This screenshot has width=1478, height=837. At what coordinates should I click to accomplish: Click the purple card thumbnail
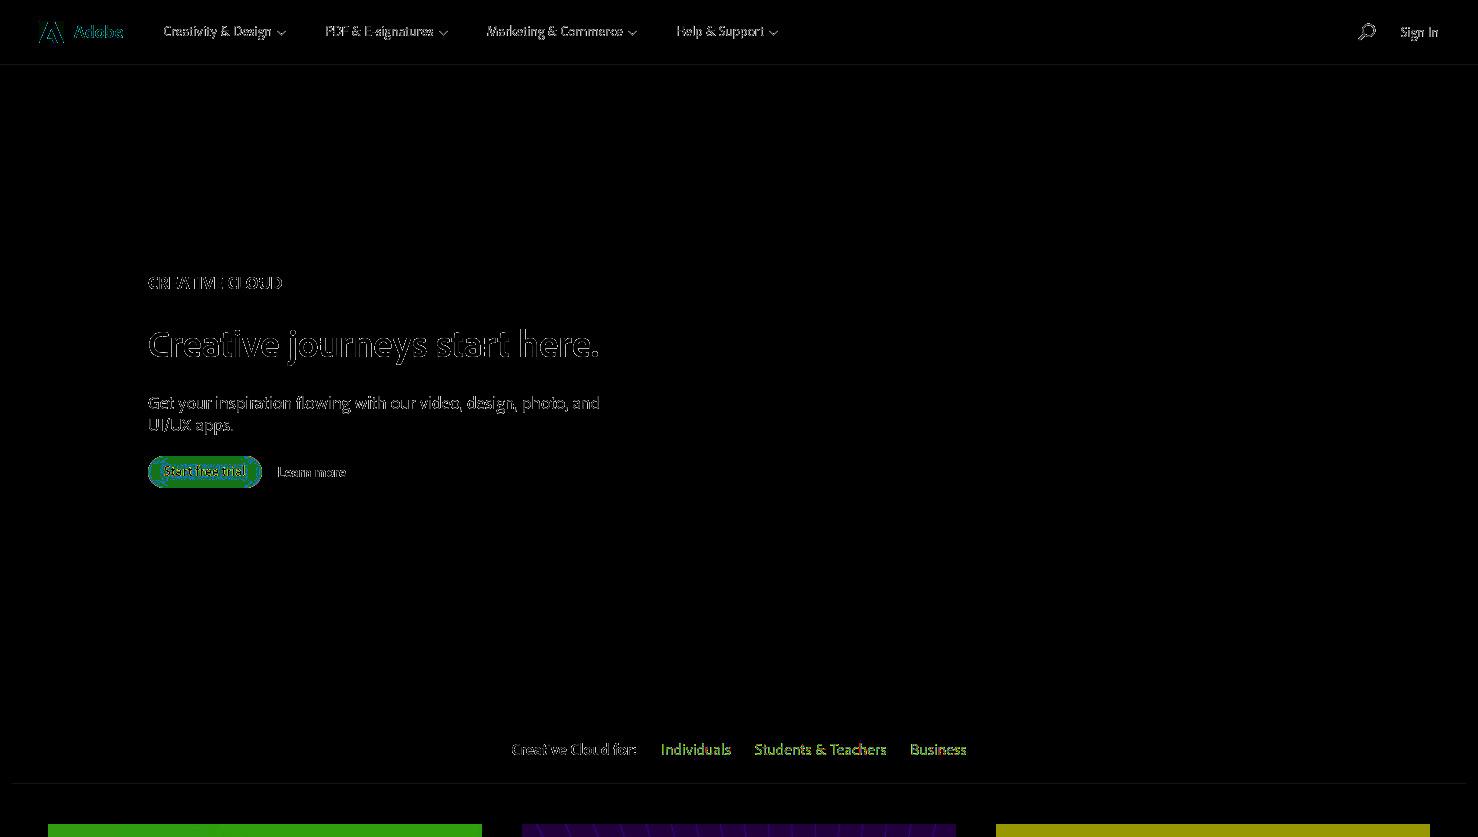pyautogui.click(x=739, y=830)
